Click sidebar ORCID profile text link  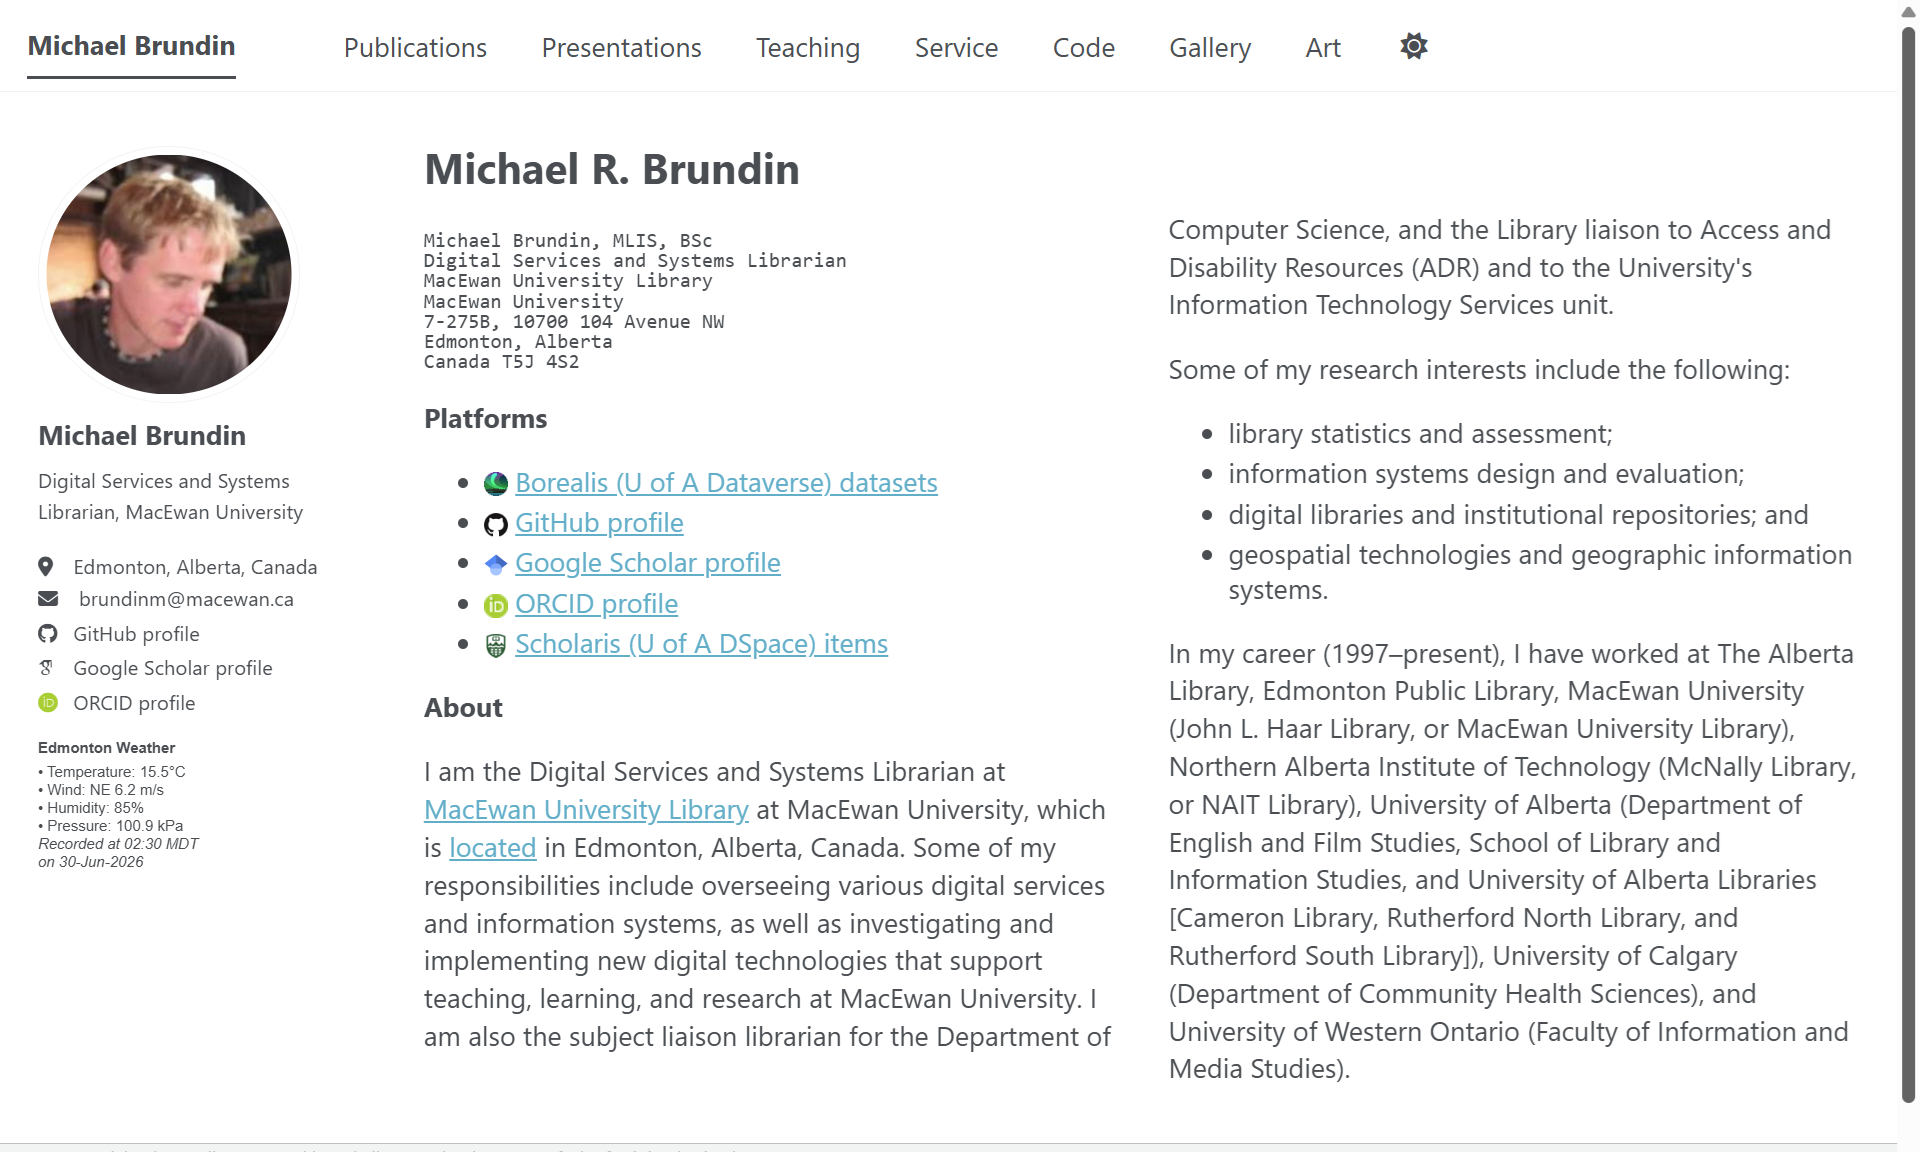(x=134, y=703)
